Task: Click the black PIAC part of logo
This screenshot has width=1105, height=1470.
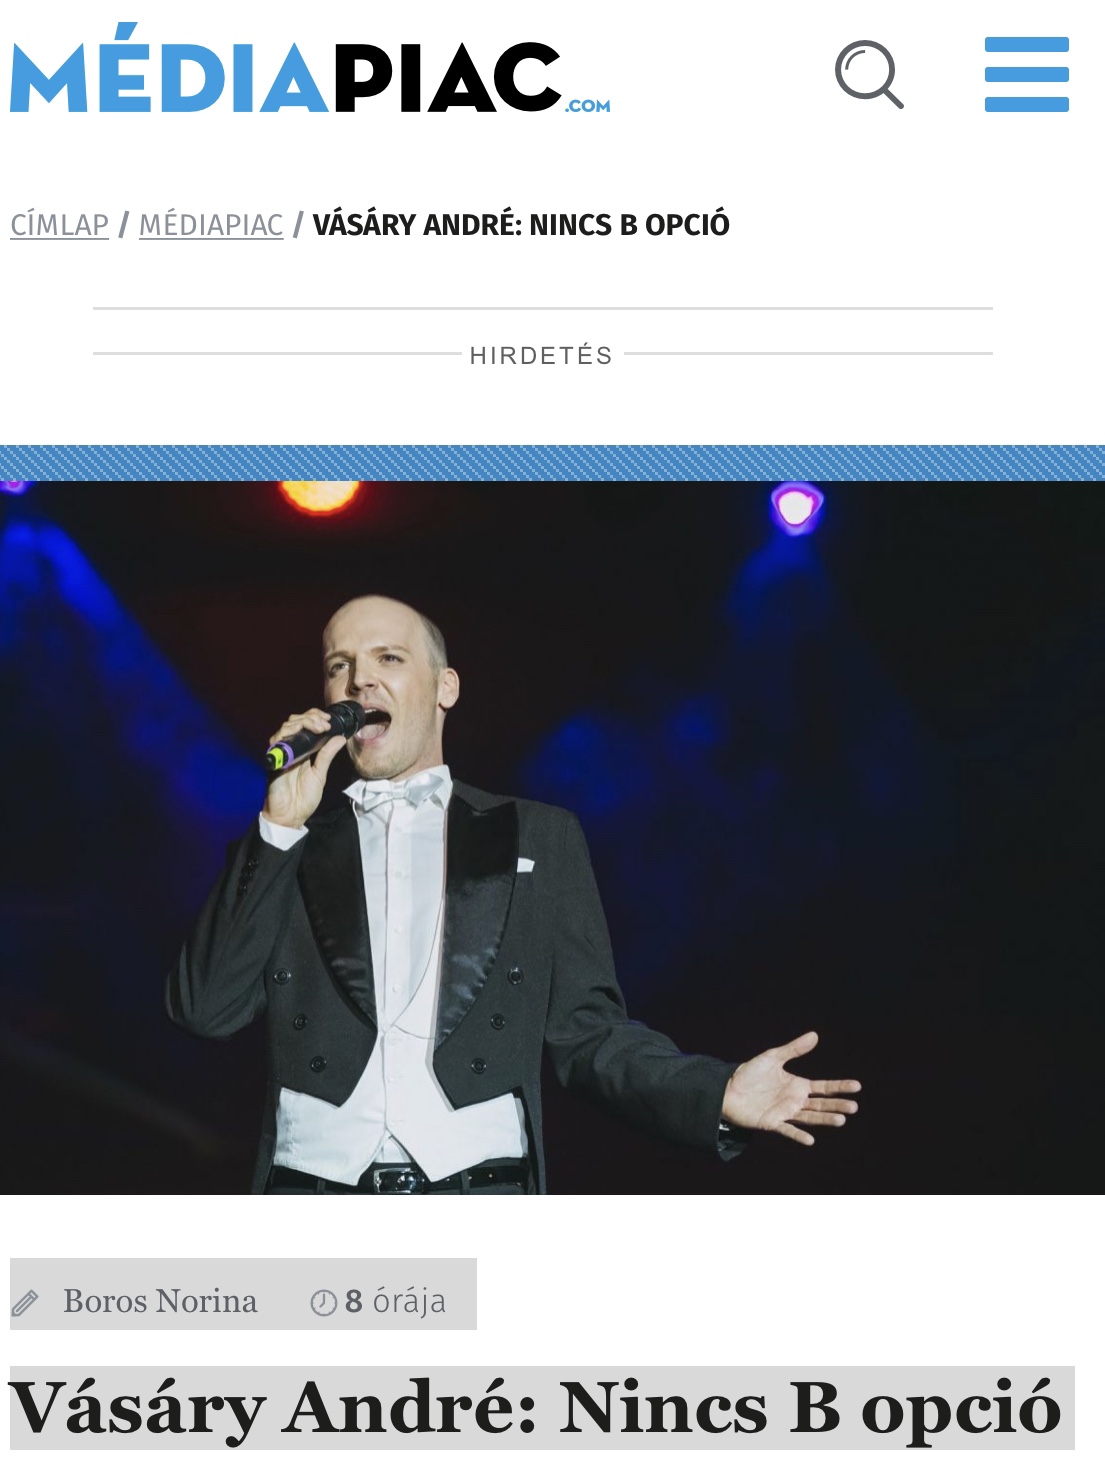Action: (447, 77)
